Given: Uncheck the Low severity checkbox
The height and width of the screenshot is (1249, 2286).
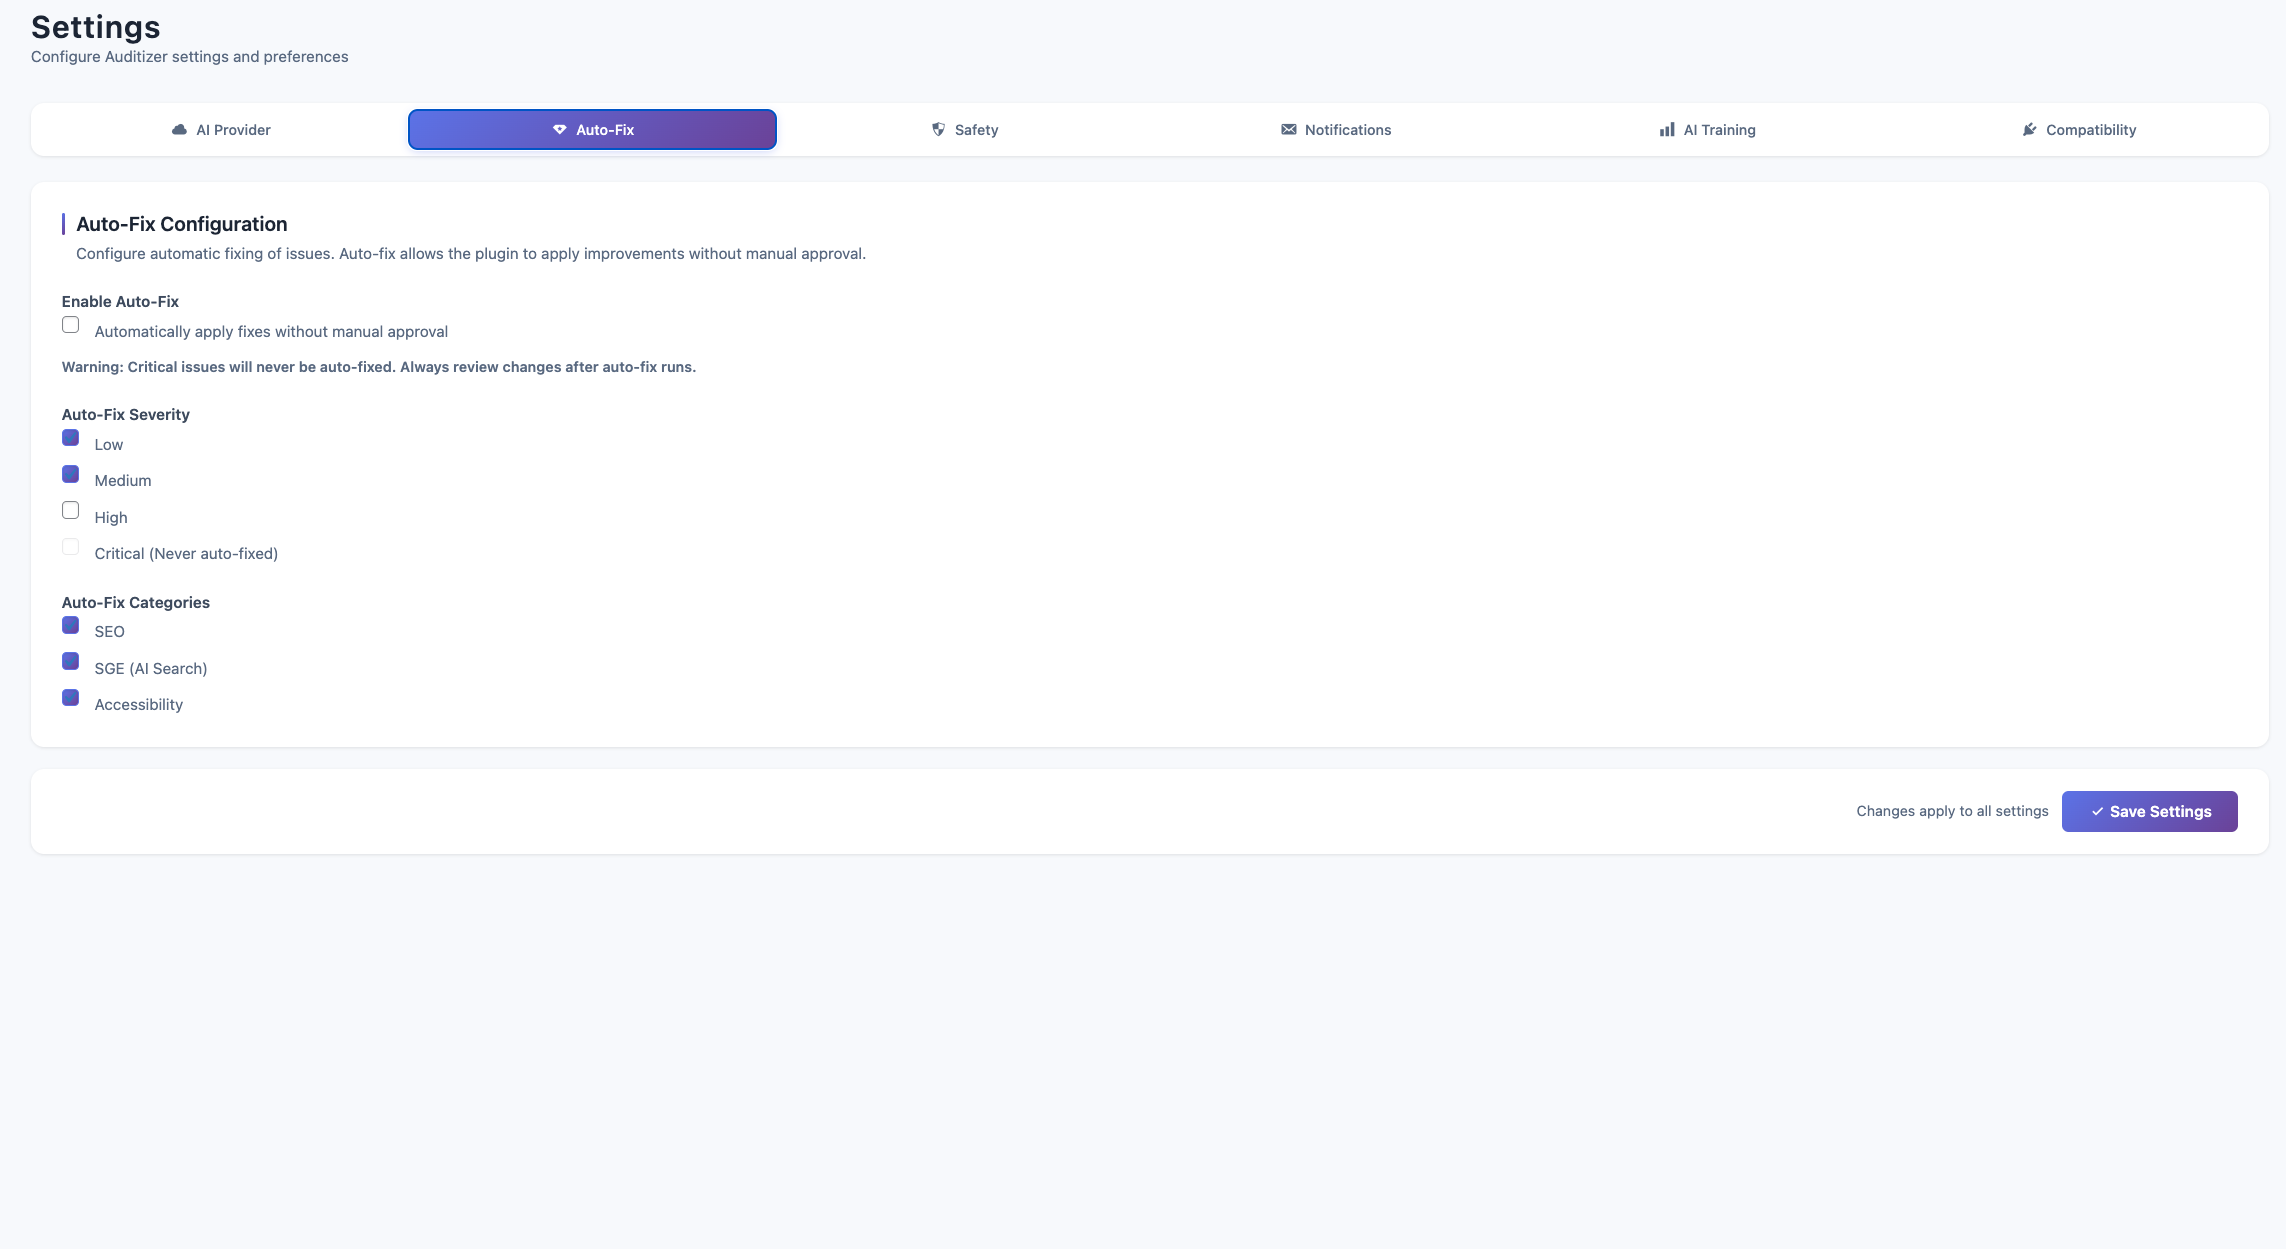Looking at the screenshot, I should pos(70,438).
